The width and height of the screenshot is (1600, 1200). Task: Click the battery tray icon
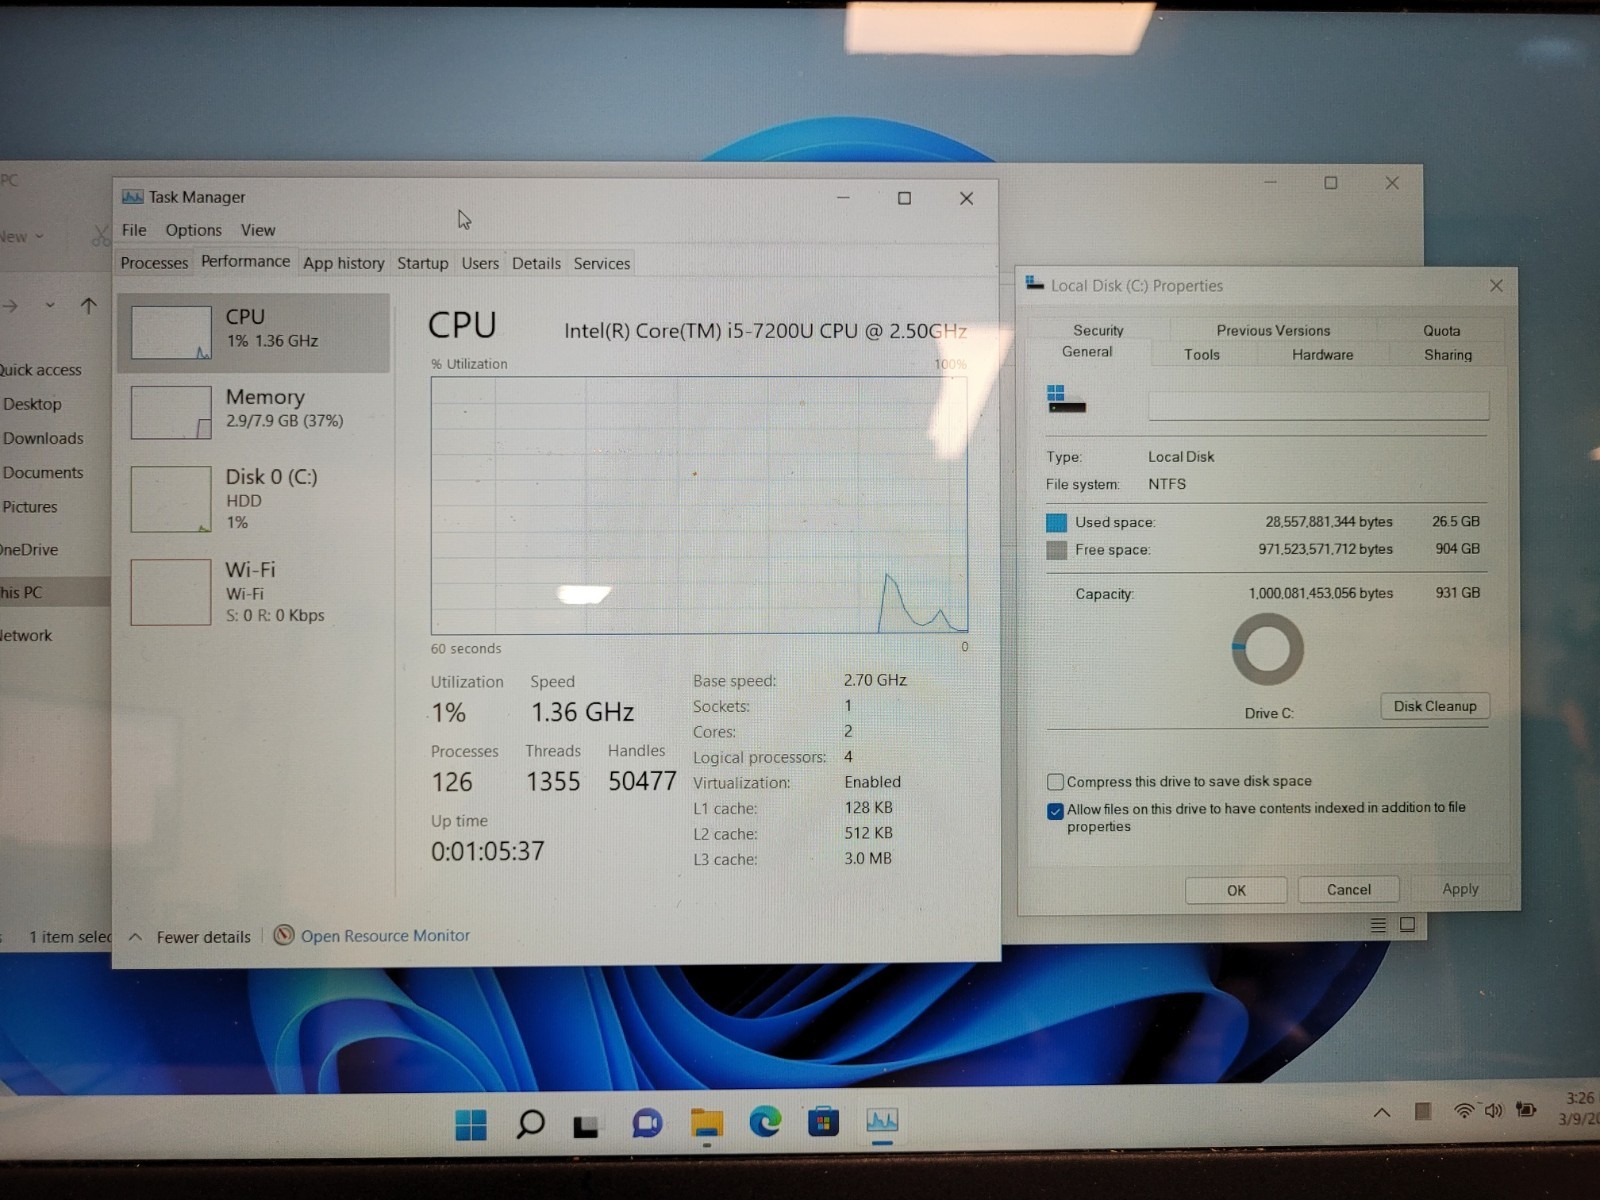pyautogui.click(x=1526, y=1109)
